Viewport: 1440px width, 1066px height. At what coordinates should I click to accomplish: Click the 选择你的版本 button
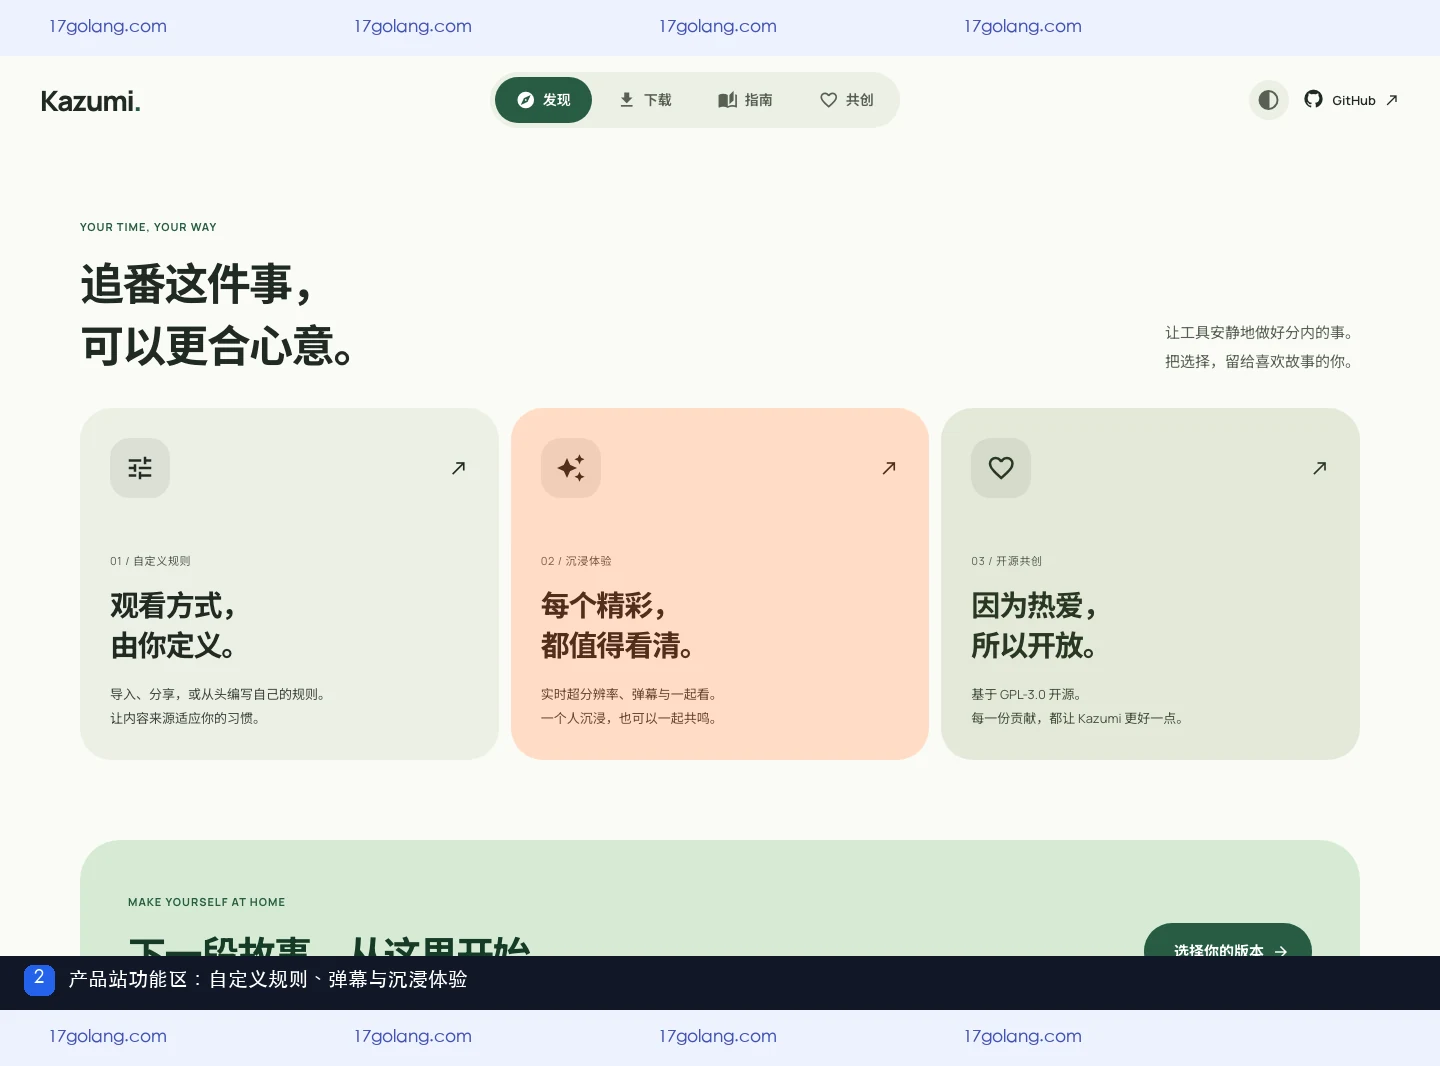[1228, 940]
